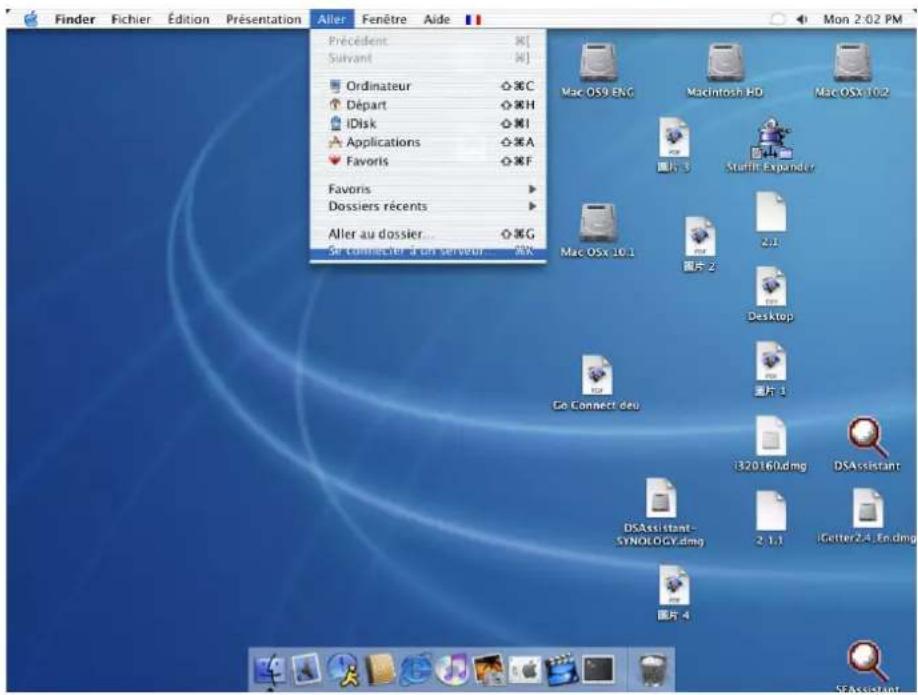Viewport: 918px width, 695px height.
Task: Click the Finder icon in the Dock
Action: coord(270,669)
